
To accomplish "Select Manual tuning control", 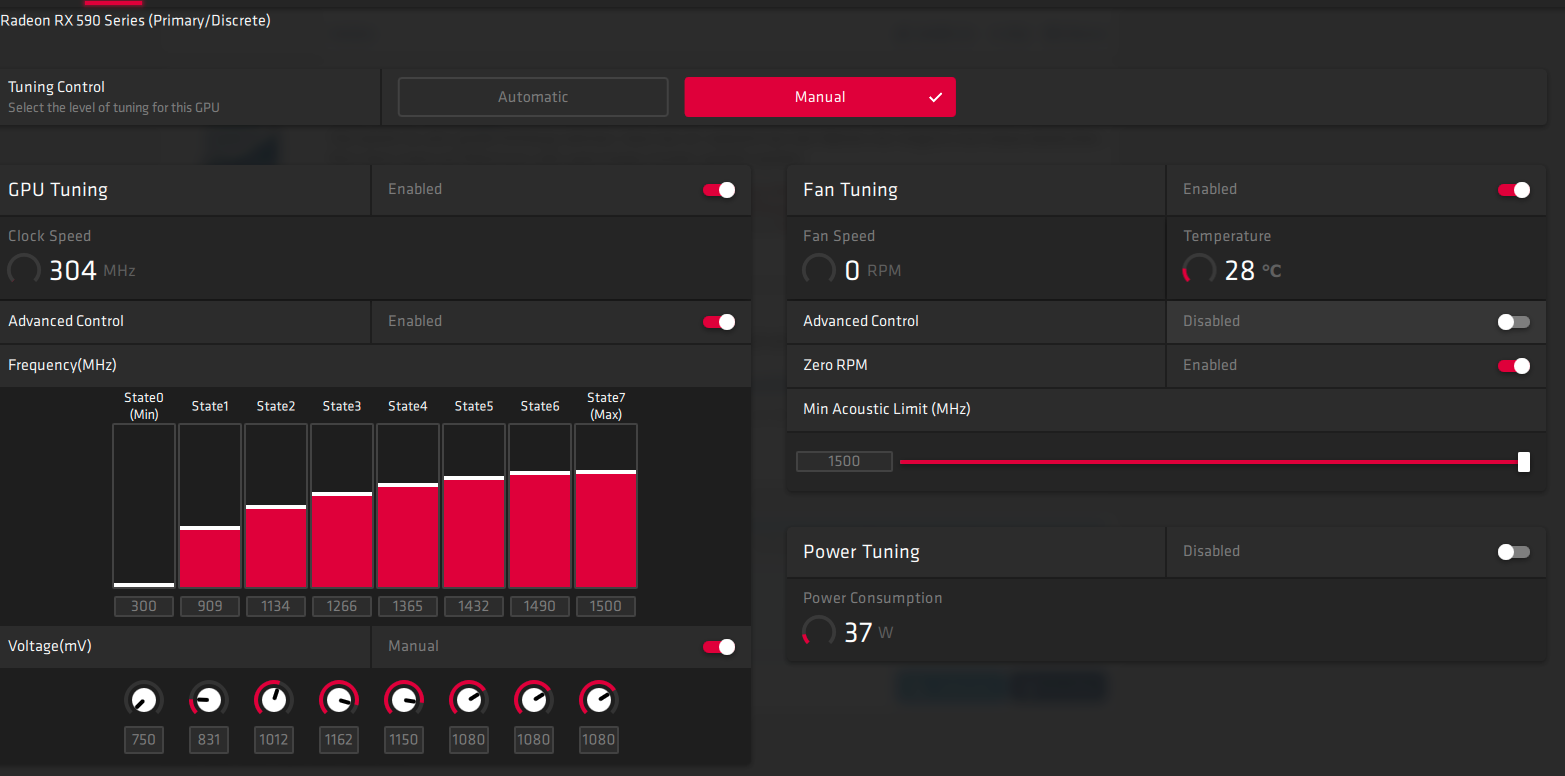I will click(x=820, y=97).
